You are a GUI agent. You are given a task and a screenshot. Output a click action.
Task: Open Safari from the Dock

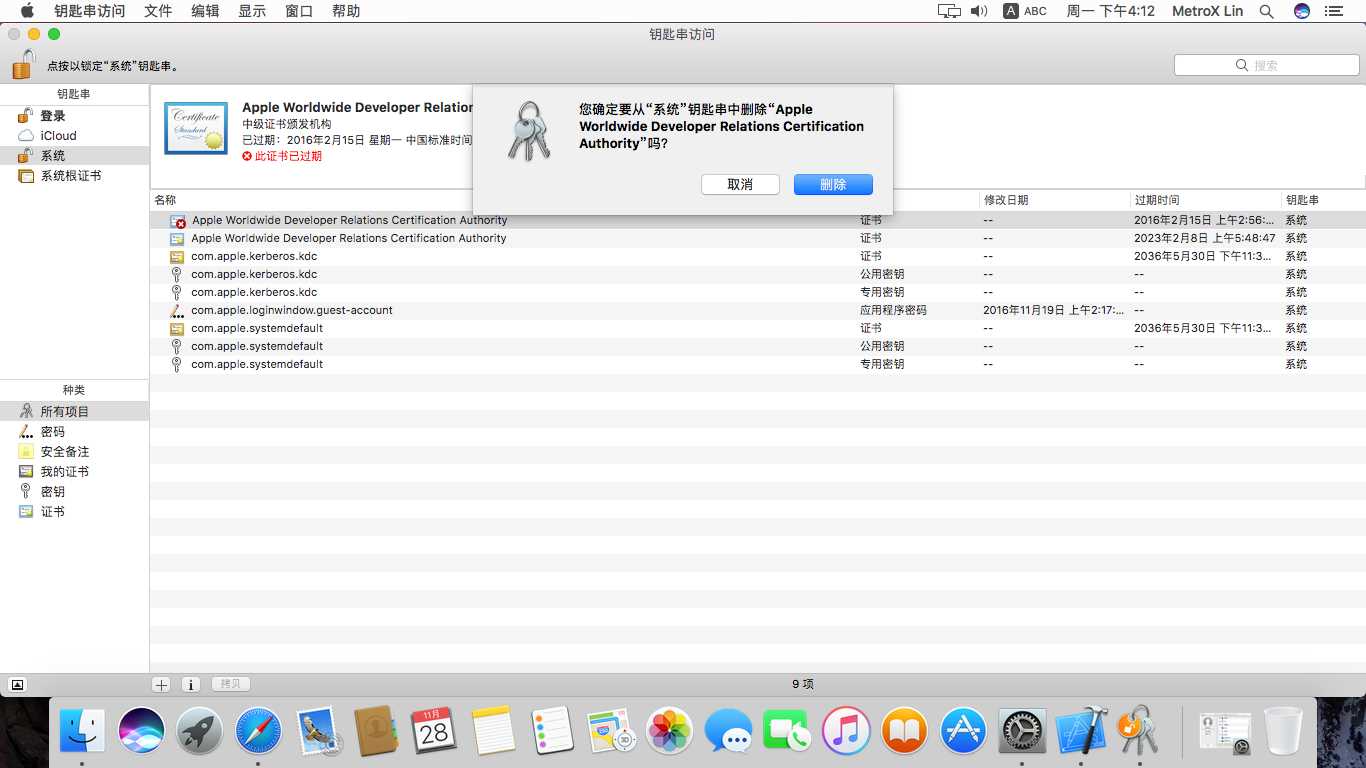tap(258, 731)
